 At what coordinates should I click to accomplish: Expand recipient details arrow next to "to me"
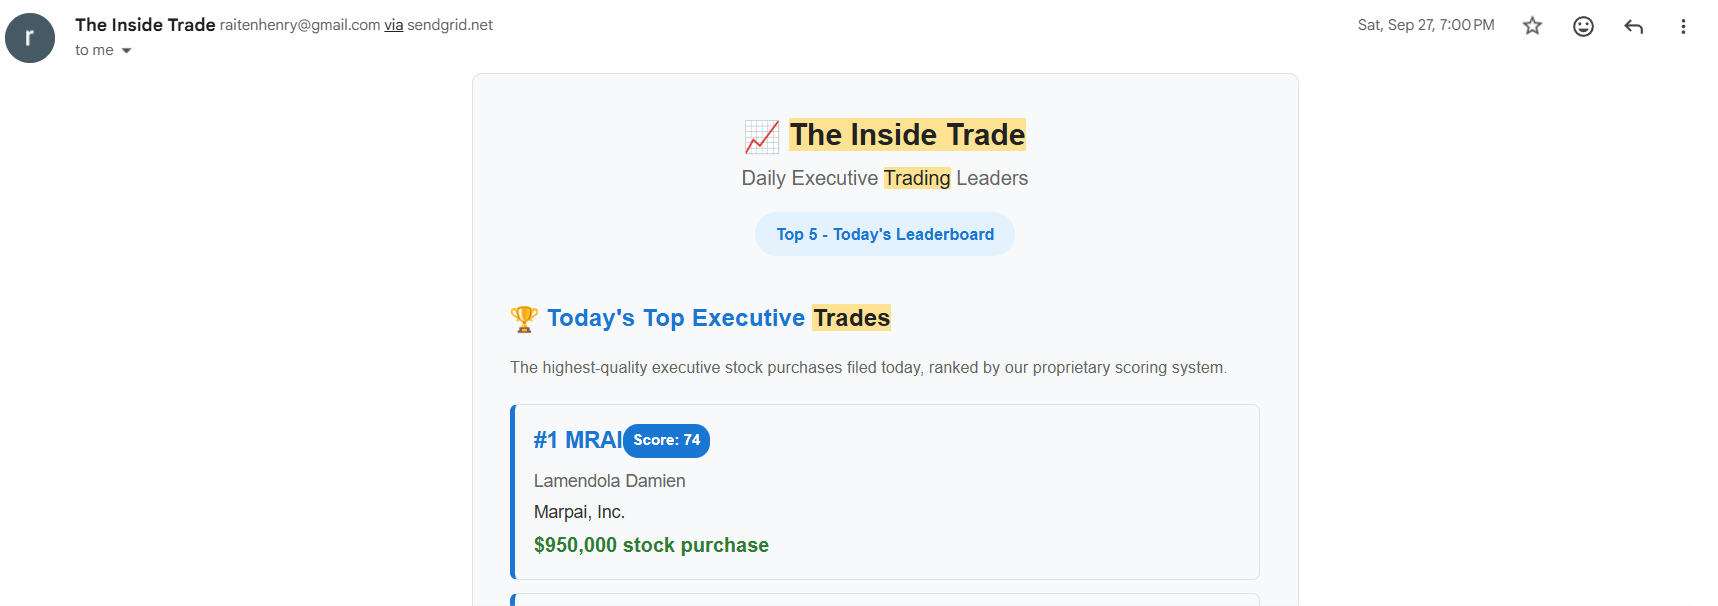point(127,51)
